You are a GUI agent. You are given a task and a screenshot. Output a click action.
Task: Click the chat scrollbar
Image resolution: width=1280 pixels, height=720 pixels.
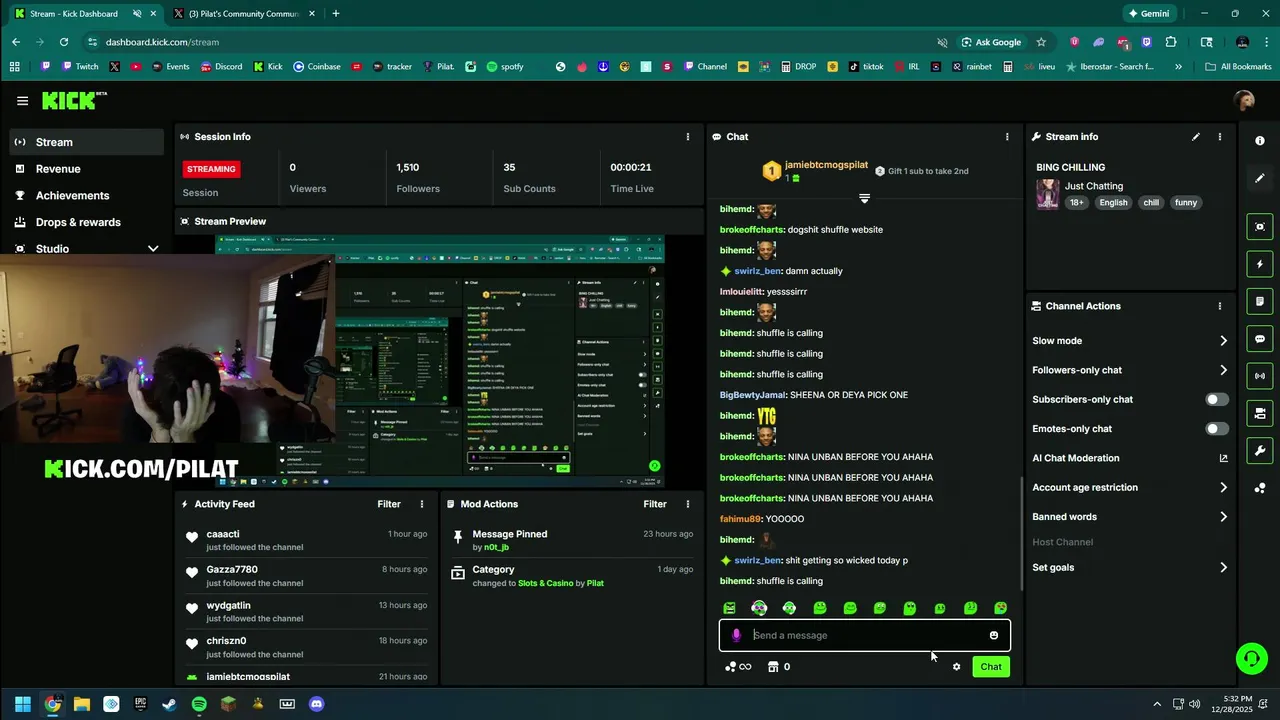click(x=1021, y=533)
